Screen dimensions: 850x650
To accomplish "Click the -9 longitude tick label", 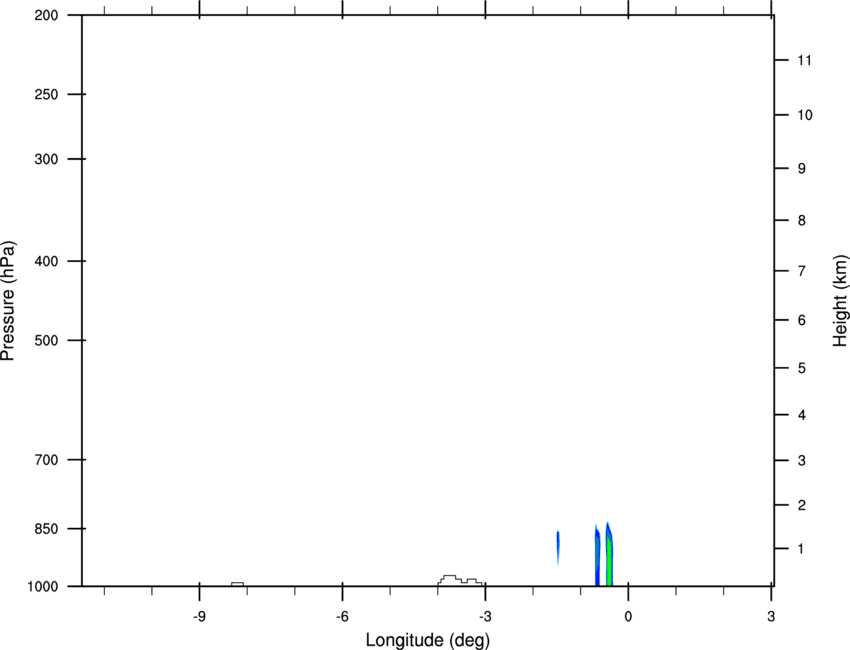I will click(199, 617).
